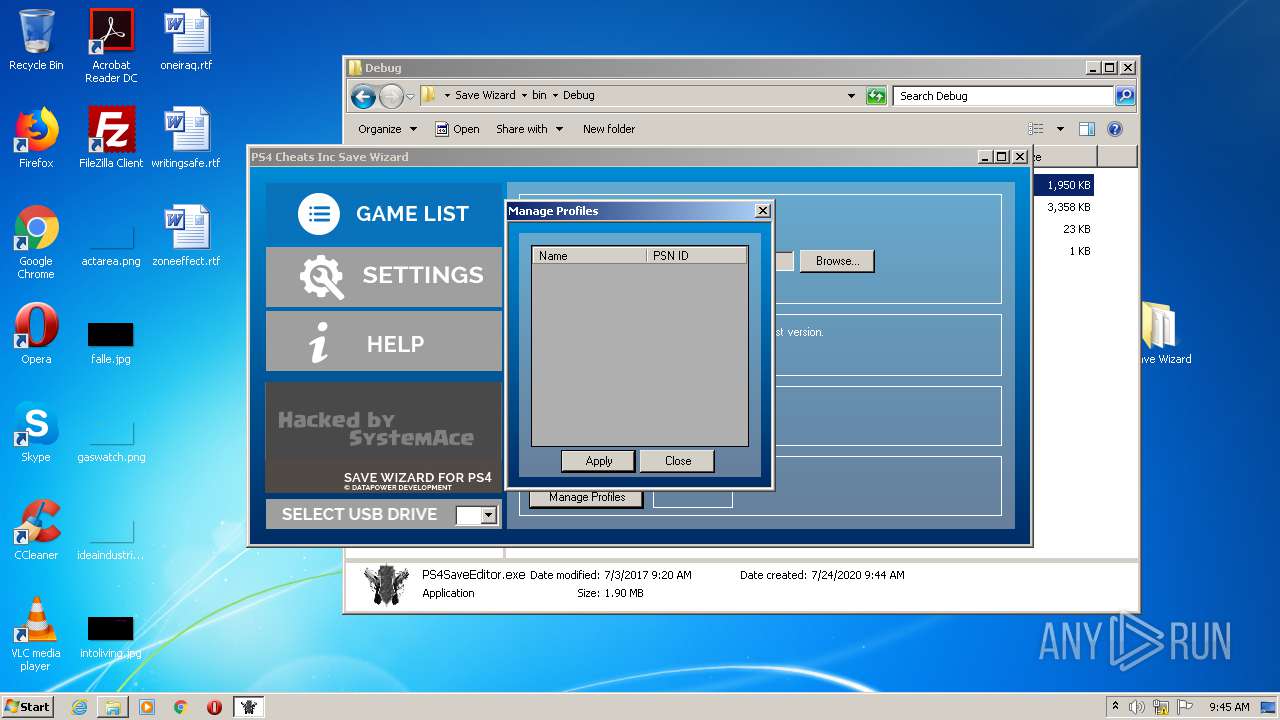Expand the view options dropdown arrow
This screenshot has width=1280, height=720.
pos(1060,129)
